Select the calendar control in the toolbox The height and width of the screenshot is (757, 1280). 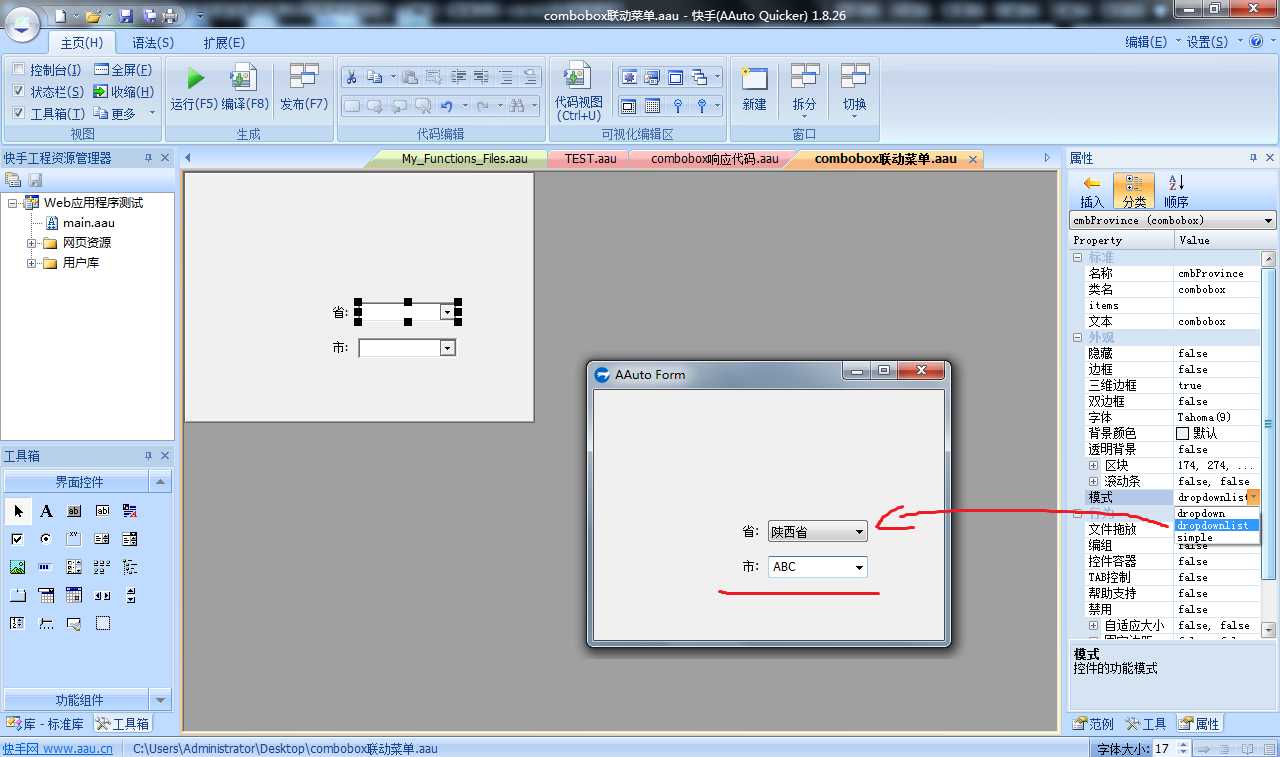[74, 595]
